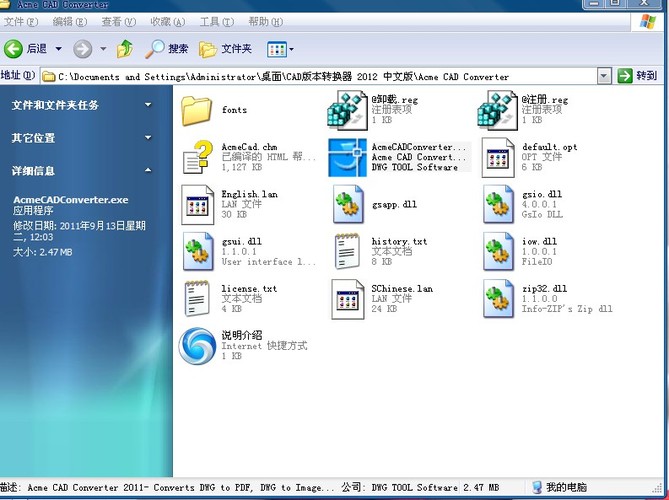Toggle the 文件夹 folders pane
Viewport: 669px width, 500px height.
tap(225, 49)
